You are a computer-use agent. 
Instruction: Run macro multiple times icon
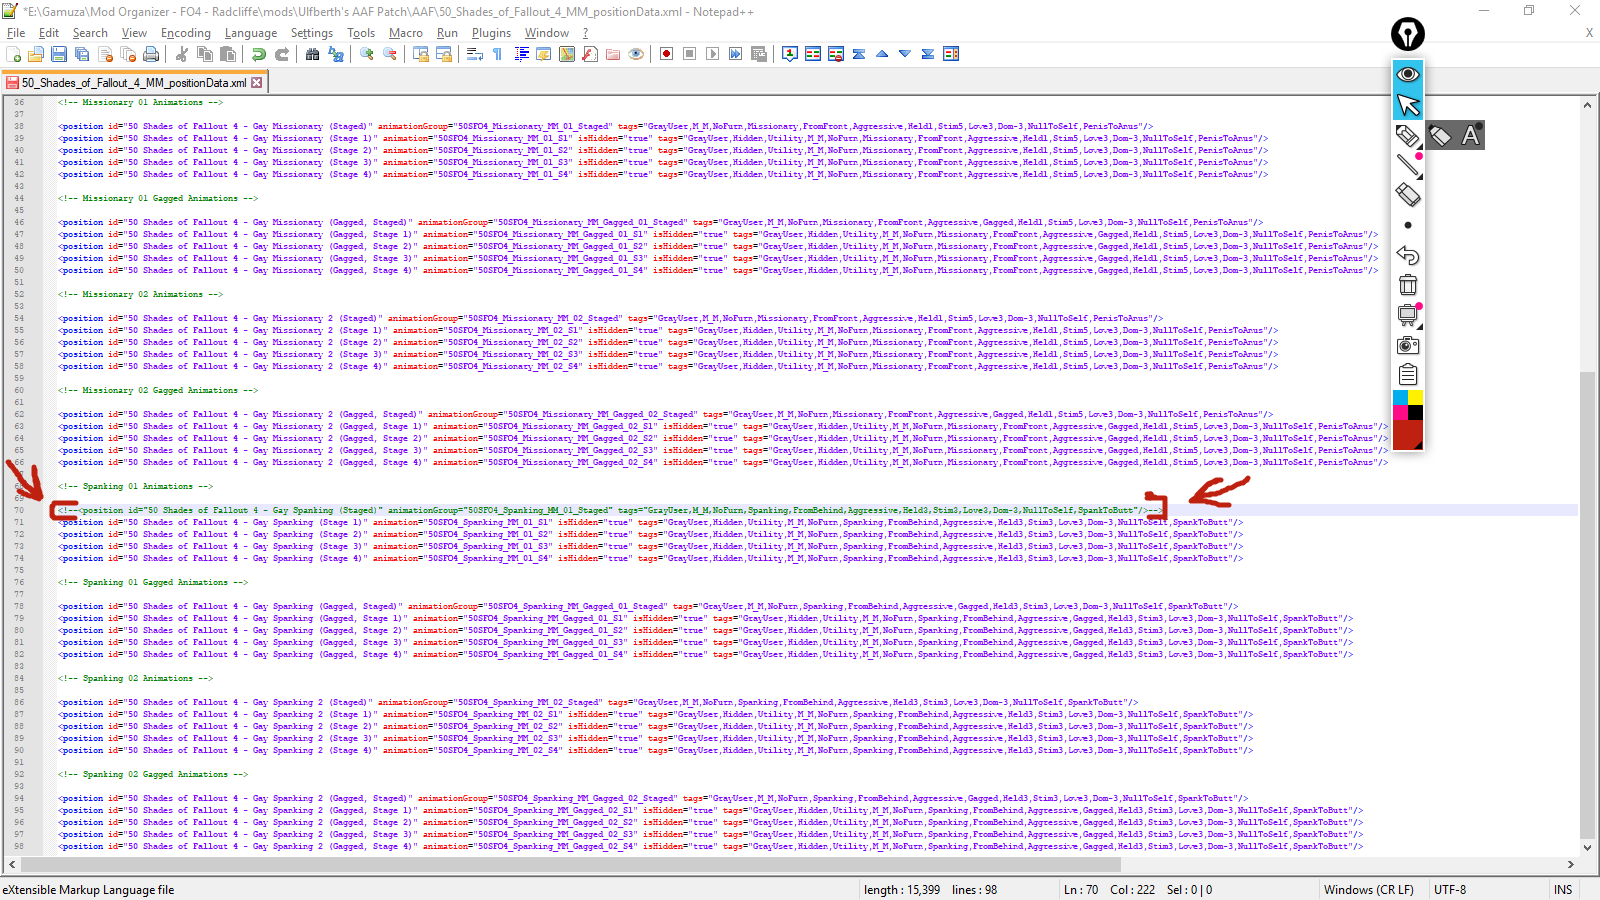[x=736, y=54]
